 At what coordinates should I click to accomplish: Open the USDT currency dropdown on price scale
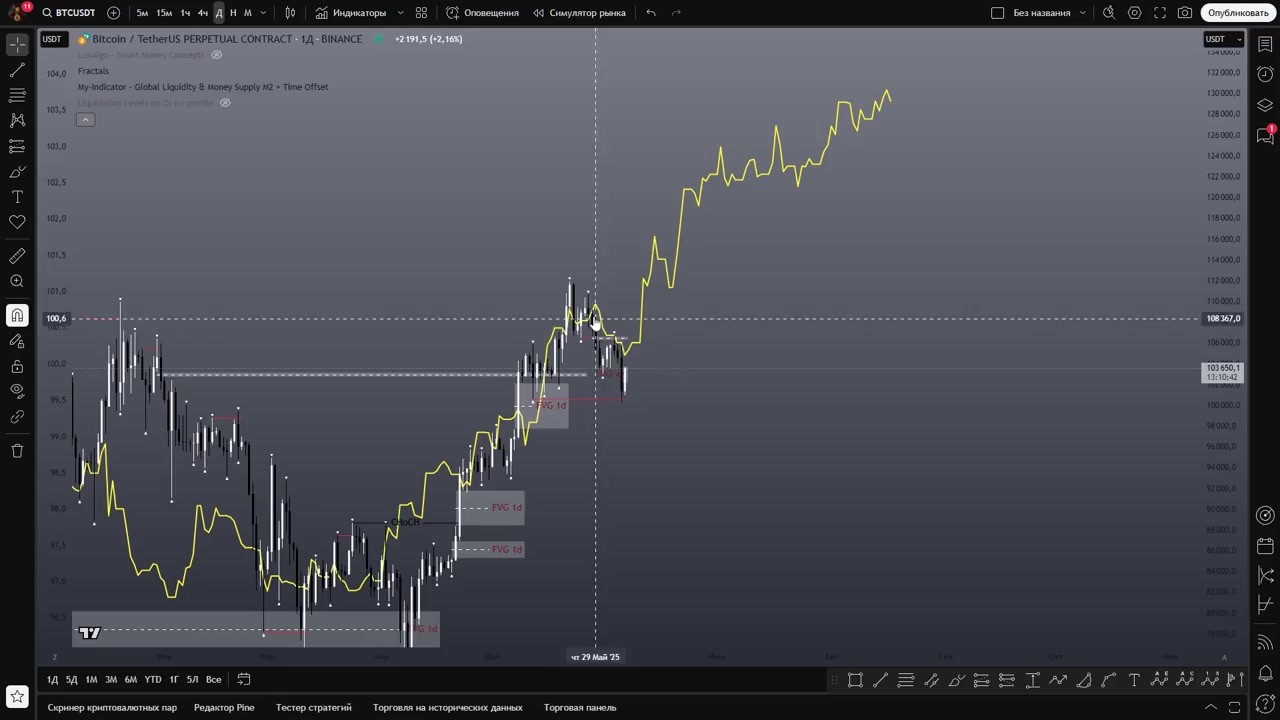[x=1223, y=39]
